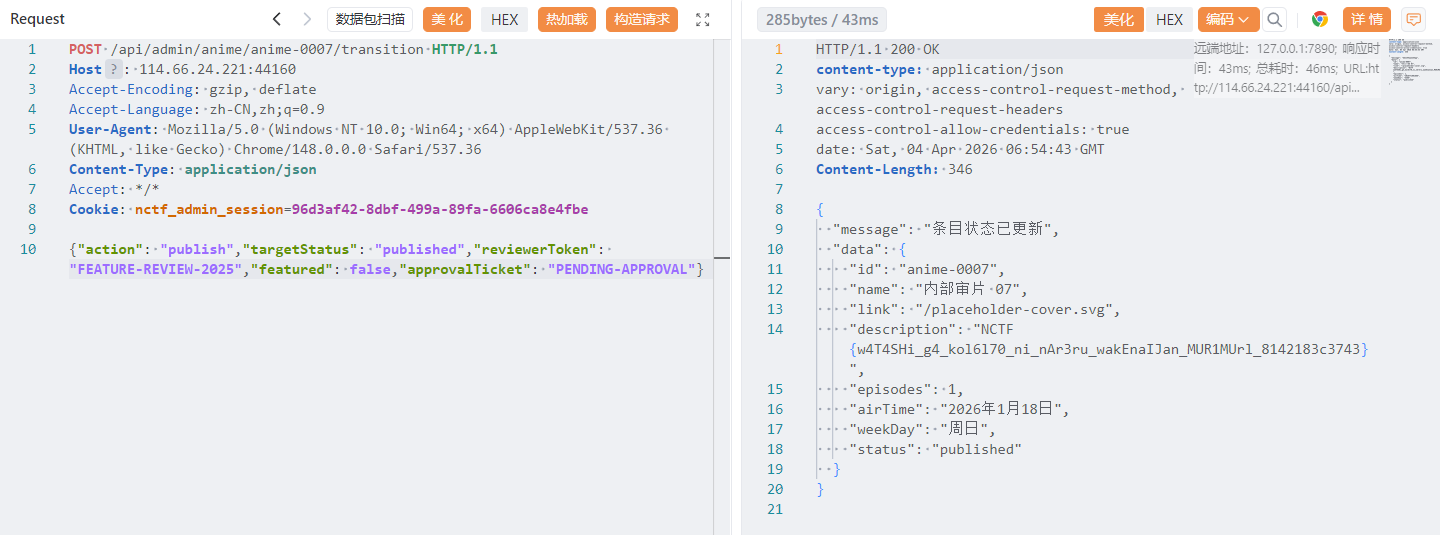Click the "FEATURE-REVIEW-2025" token value

156,269
